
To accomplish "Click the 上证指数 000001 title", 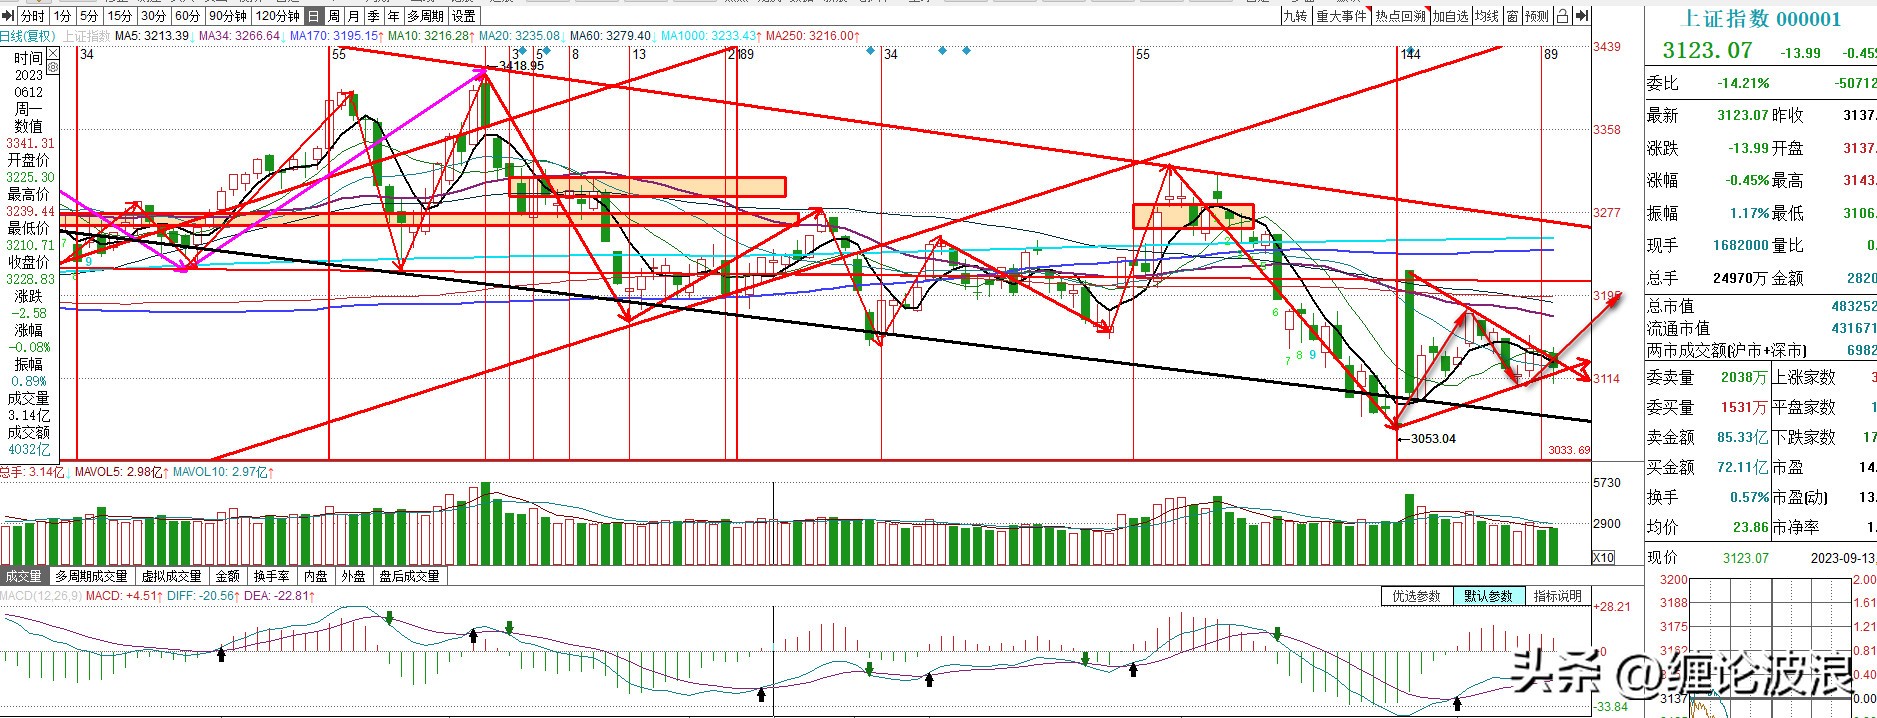I will pos(1762,19).
